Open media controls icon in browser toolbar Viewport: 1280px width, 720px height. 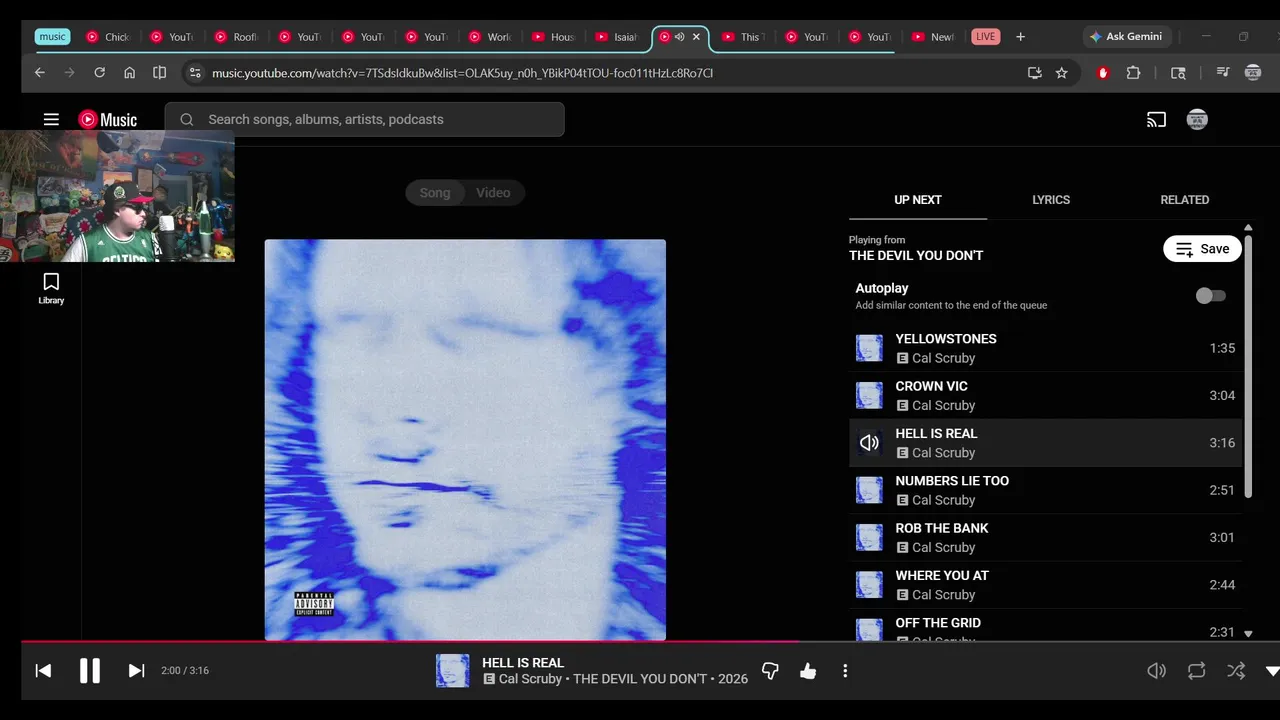click(x=1222, y=73)
